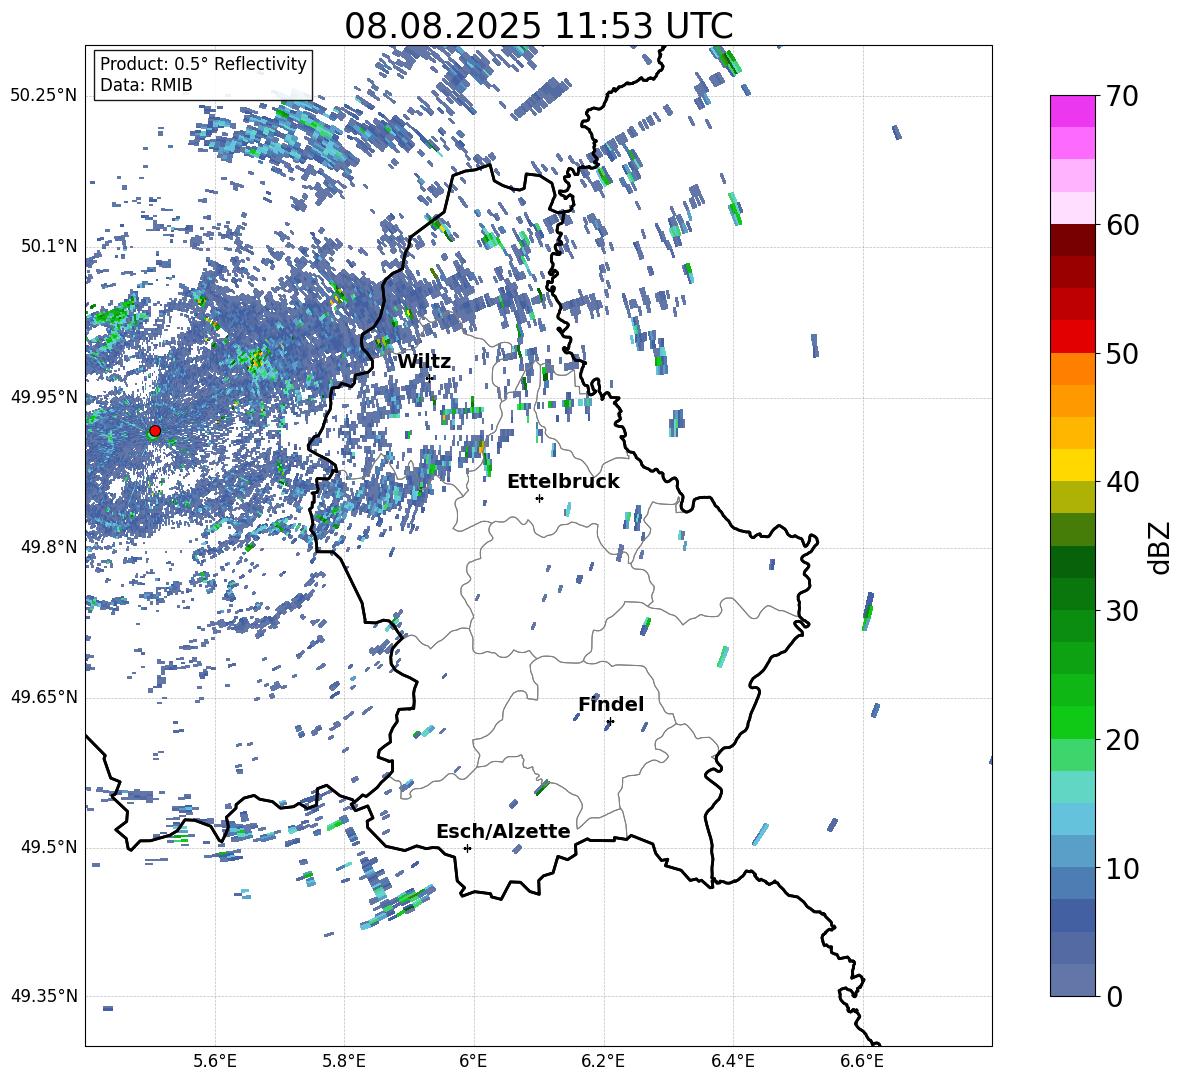This screenshot has width=1184, height=1081.
Task: Click the 0 tick label on colorbar
Action: [x=1114, y=996]
